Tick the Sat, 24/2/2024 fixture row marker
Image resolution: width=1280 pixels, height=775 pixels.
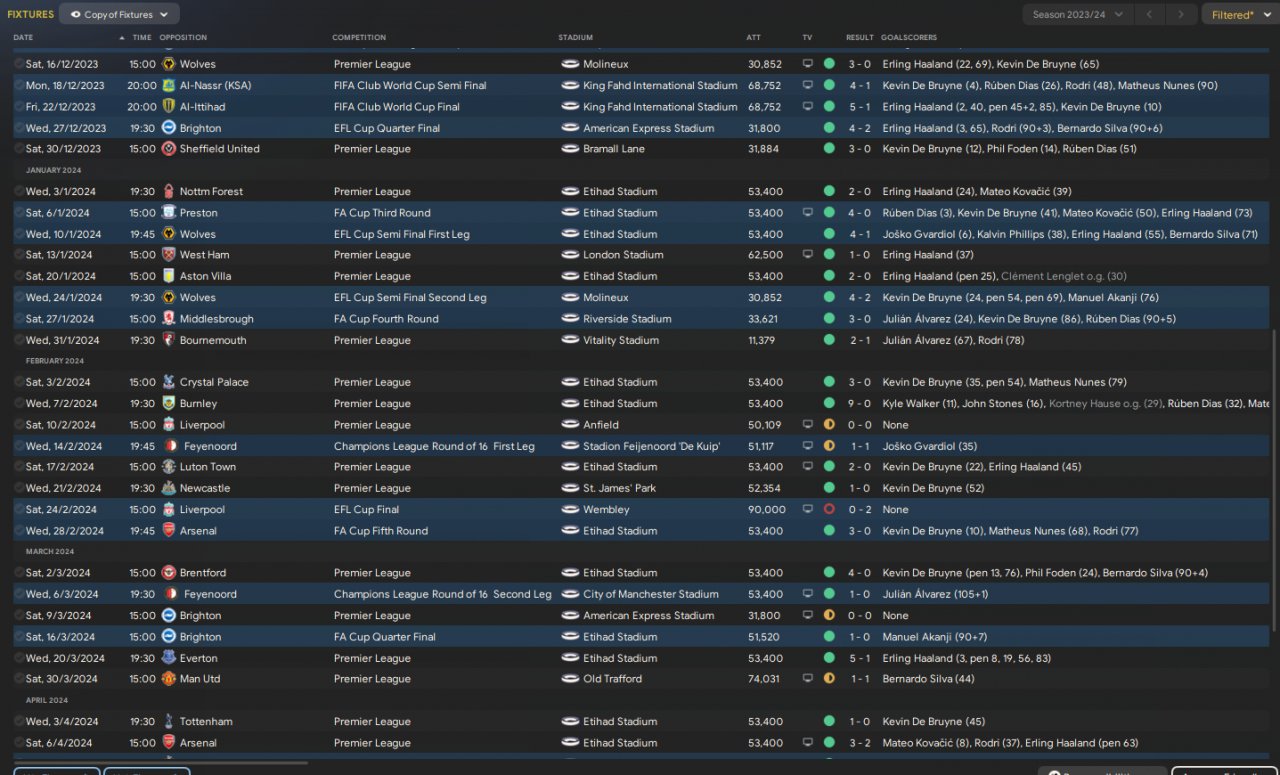point(19,510)
